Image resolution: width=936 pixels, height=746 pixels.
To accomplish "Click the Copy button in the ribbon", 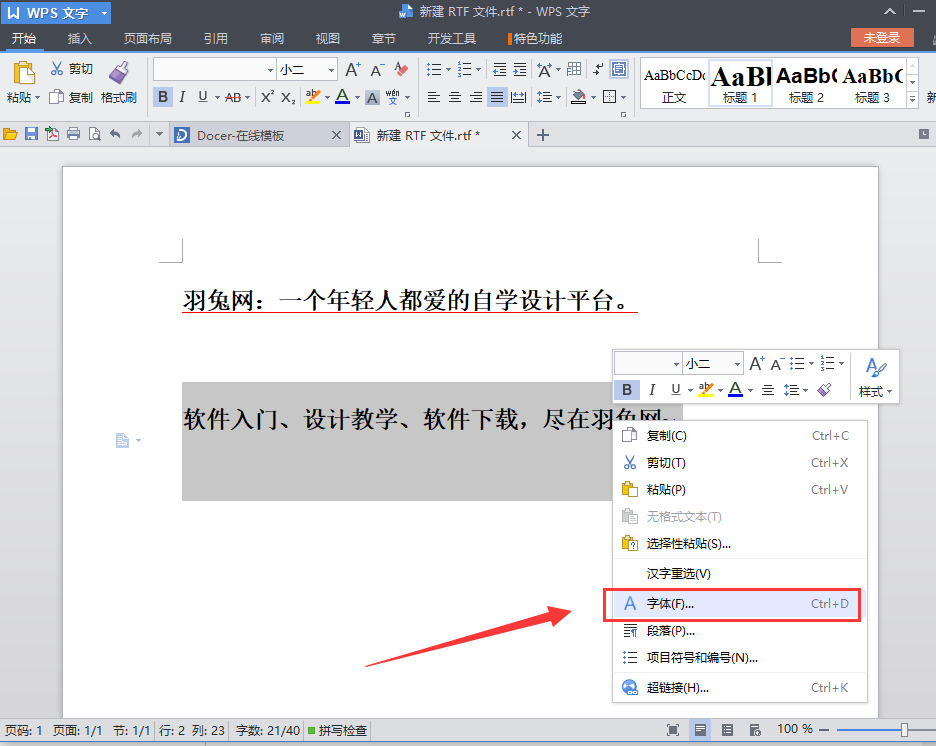I will click(x=71, y=97).
